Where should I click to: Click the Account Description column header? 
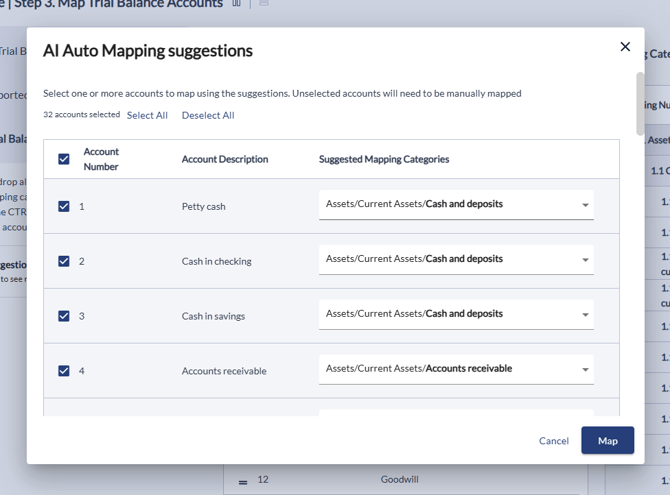coord(225,159)
